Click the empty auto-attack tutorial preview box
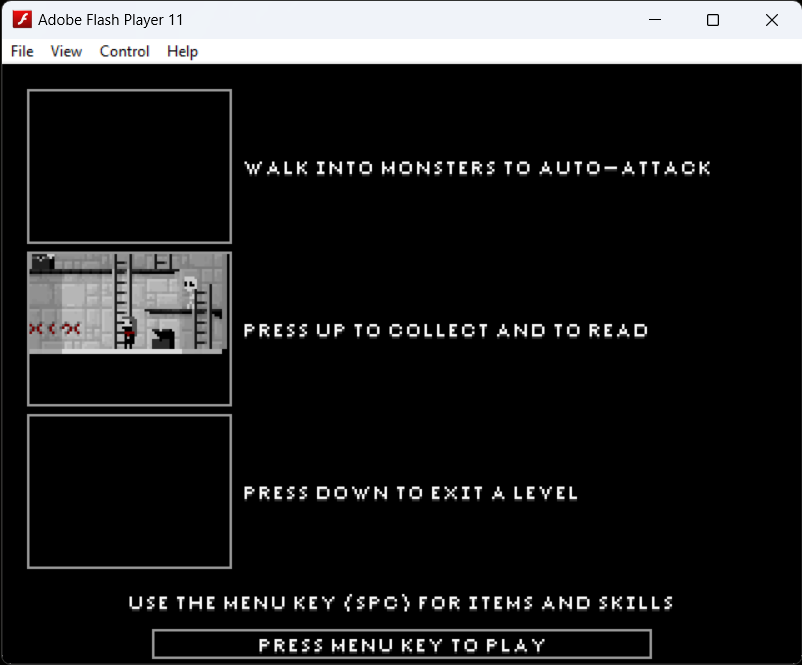 click(x=129, y=166)
